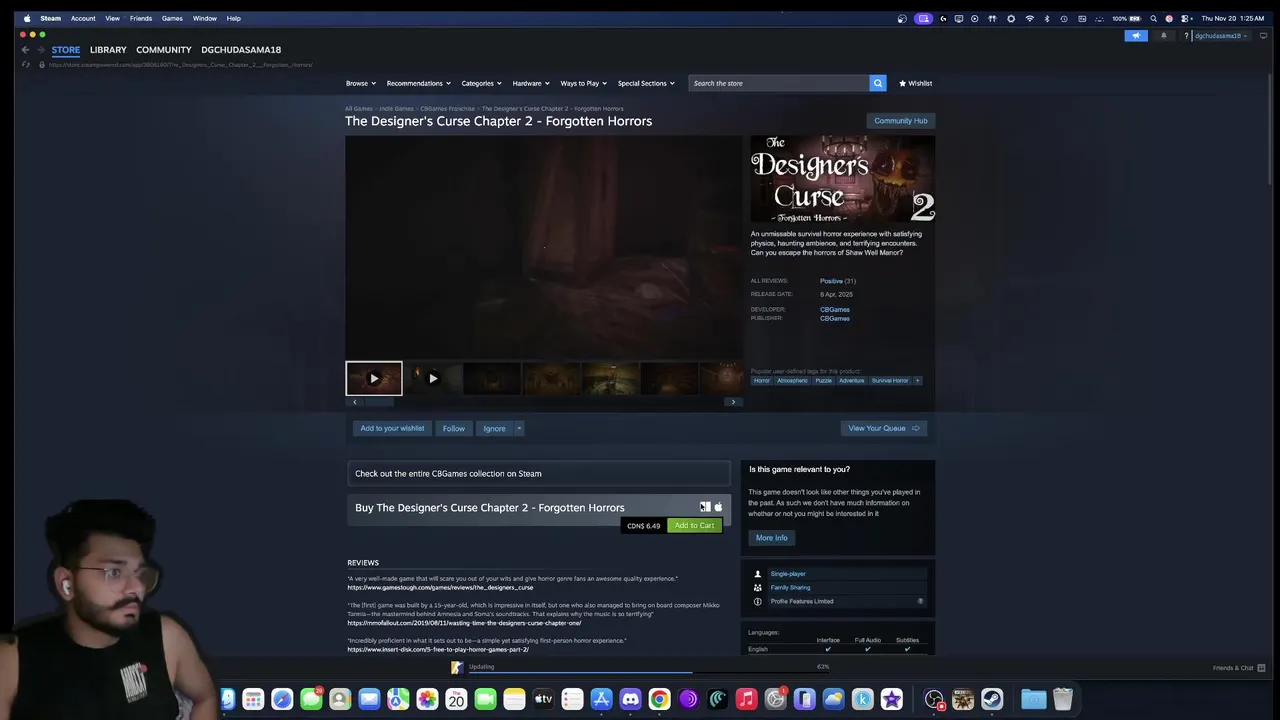The width and height of the screenshot is (1280, 720).
Task: Open the notifications bell icon
Action: click(x=1163, y=36)
